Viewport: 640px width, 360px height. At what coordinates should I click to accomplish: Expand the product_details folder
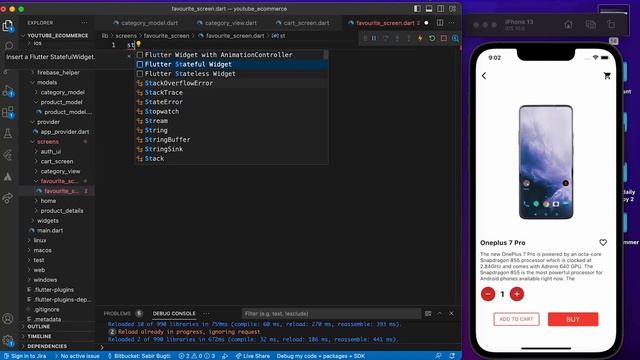pos(62,211)
